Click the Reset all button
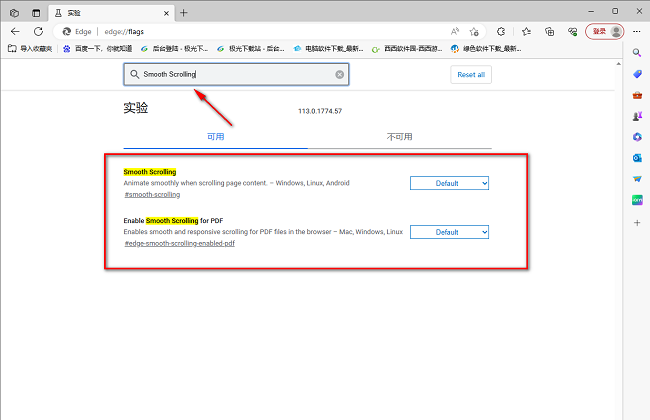Viewport: 650px width, 420px height. click(x=471, y=75)
